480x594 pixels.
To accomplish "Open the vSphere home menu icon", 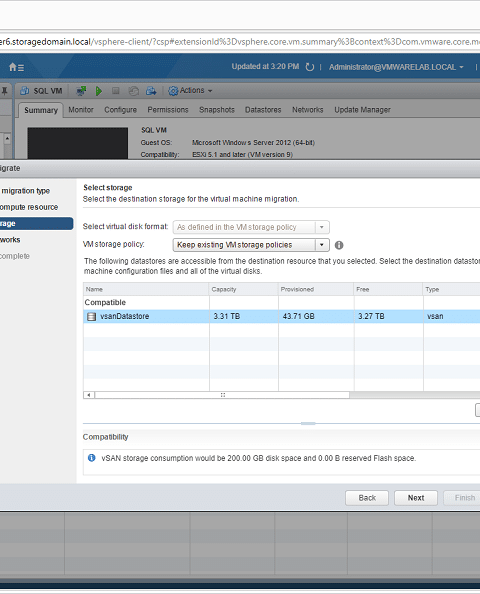I will [16, 67].
